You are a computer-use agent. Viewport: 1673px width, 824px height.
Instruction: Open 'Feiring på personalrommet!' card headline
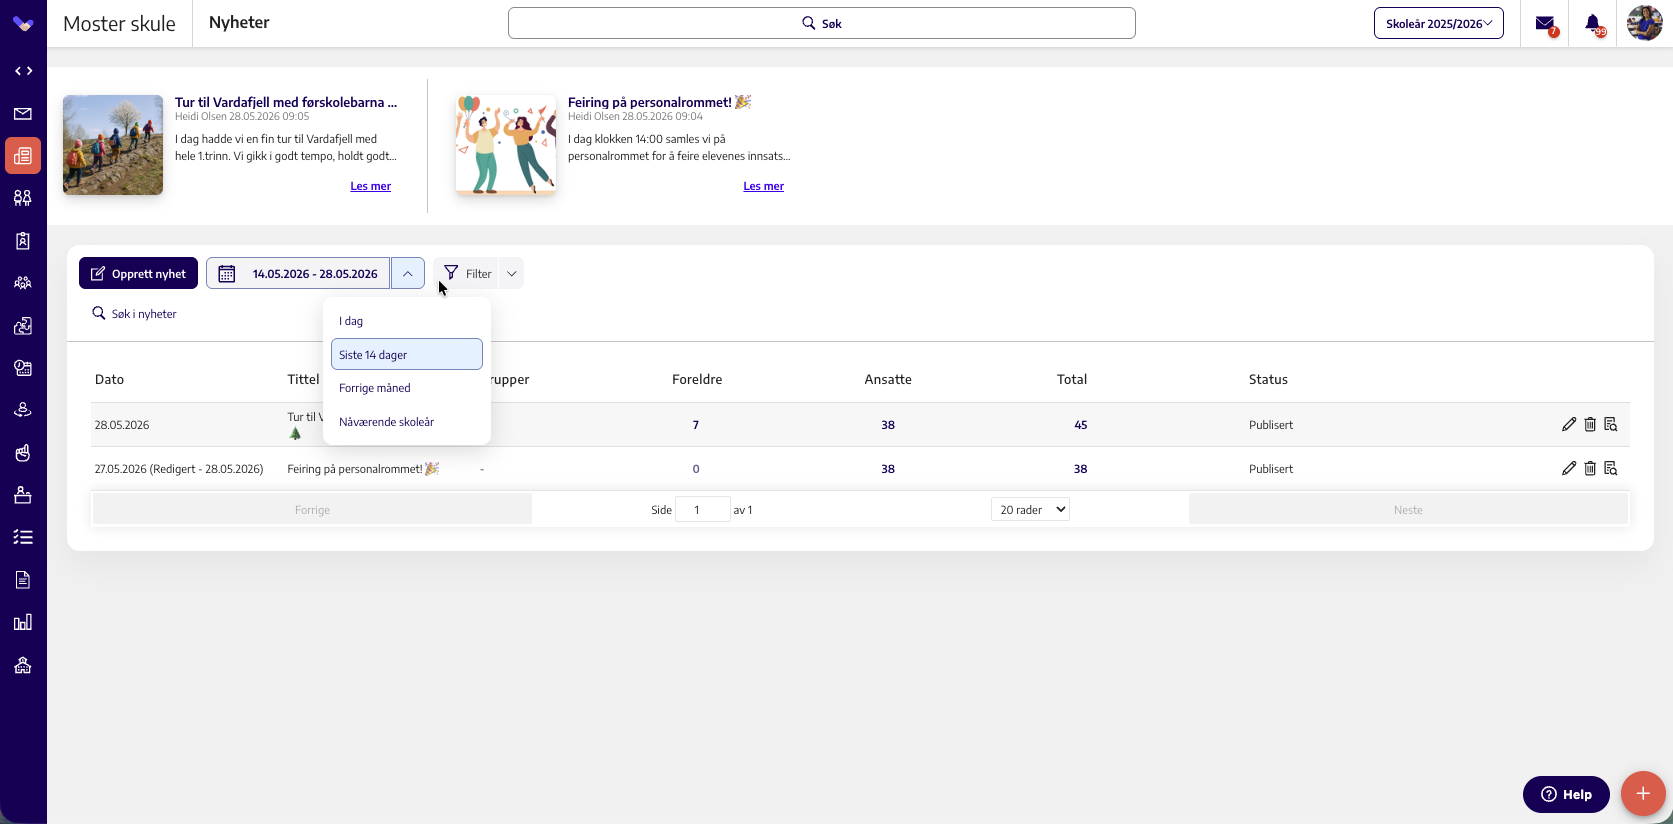click(x=659, y=102)
